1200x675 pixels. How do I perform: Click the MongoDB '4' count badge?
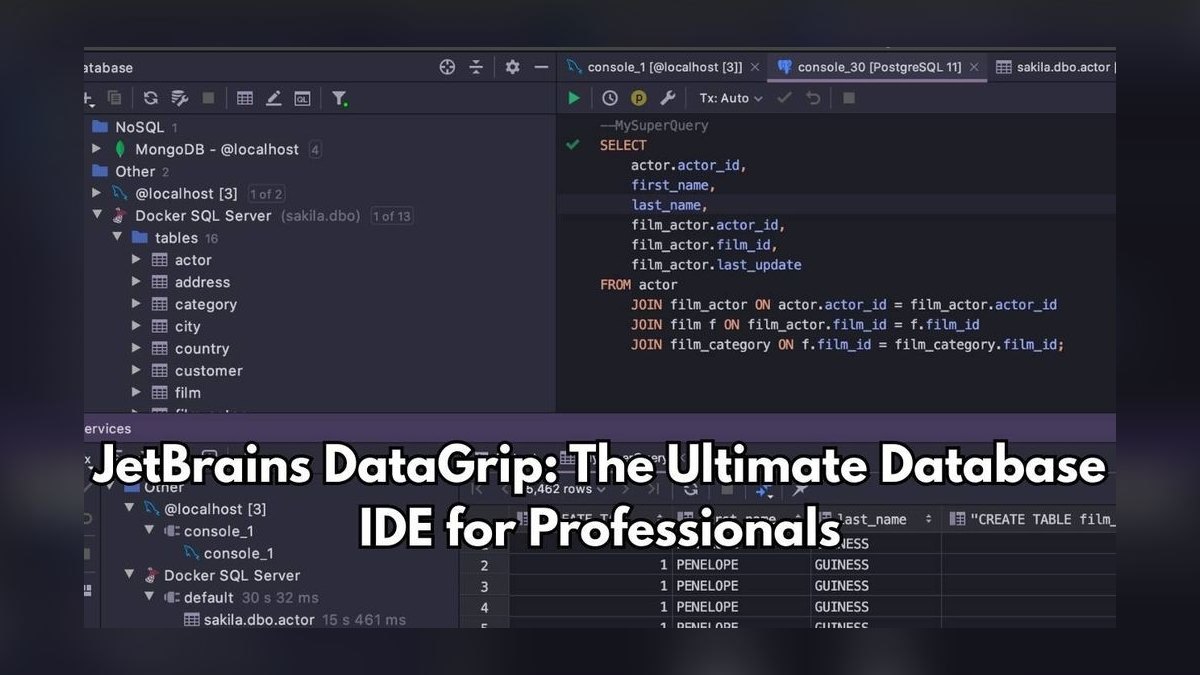(x=315, y=150)
